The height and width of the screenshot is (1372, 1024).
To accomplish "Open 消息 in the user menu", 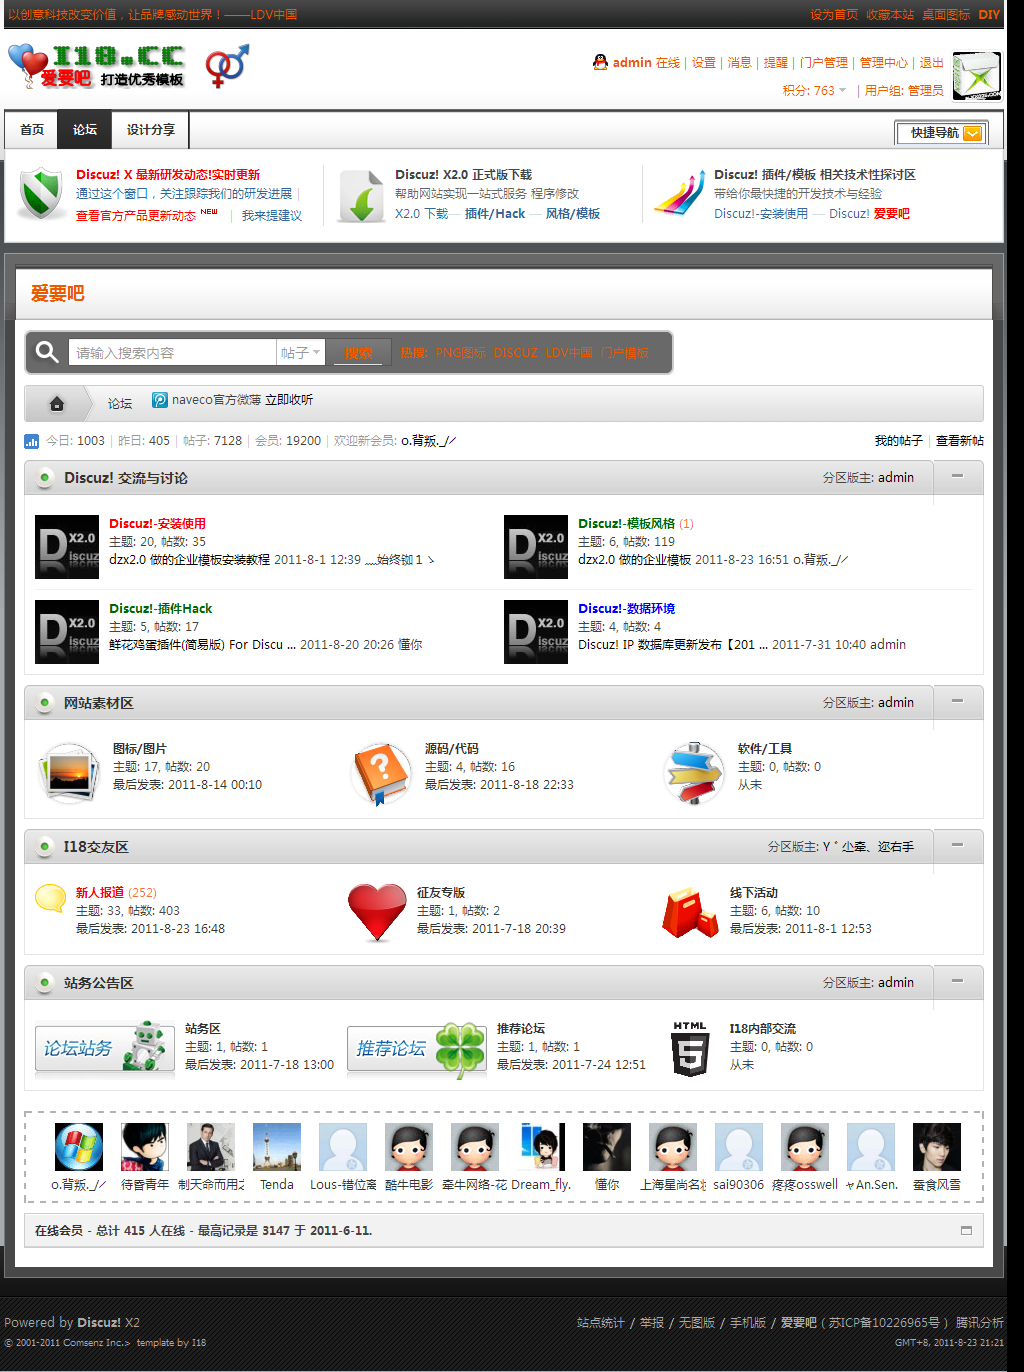I will (x=740, y=62).
